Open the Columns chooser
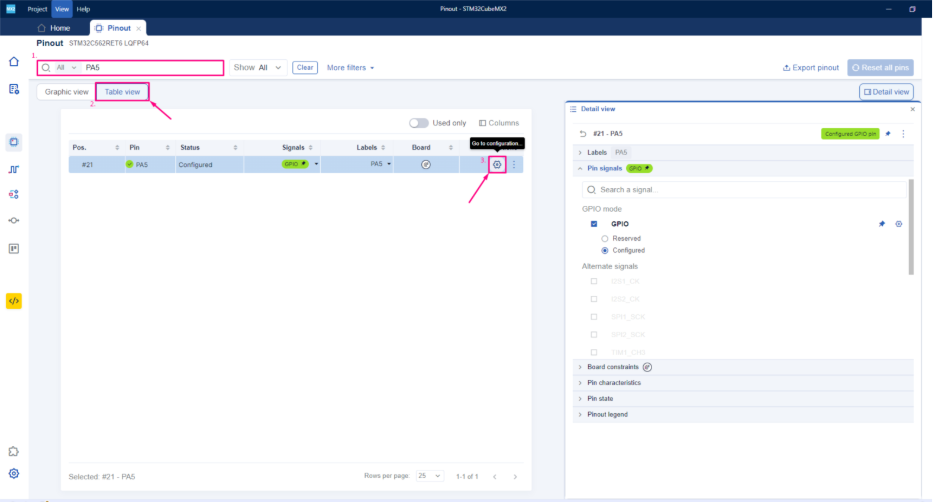The height and width of the screenshot is (502, 933). point(499,123)
